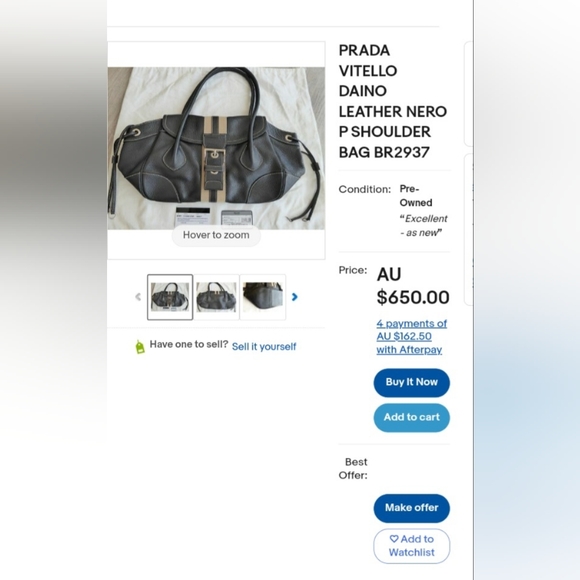Screen dimensions: 580x580
Task: Click the green sell tag icon
Action: pos(140,347)
